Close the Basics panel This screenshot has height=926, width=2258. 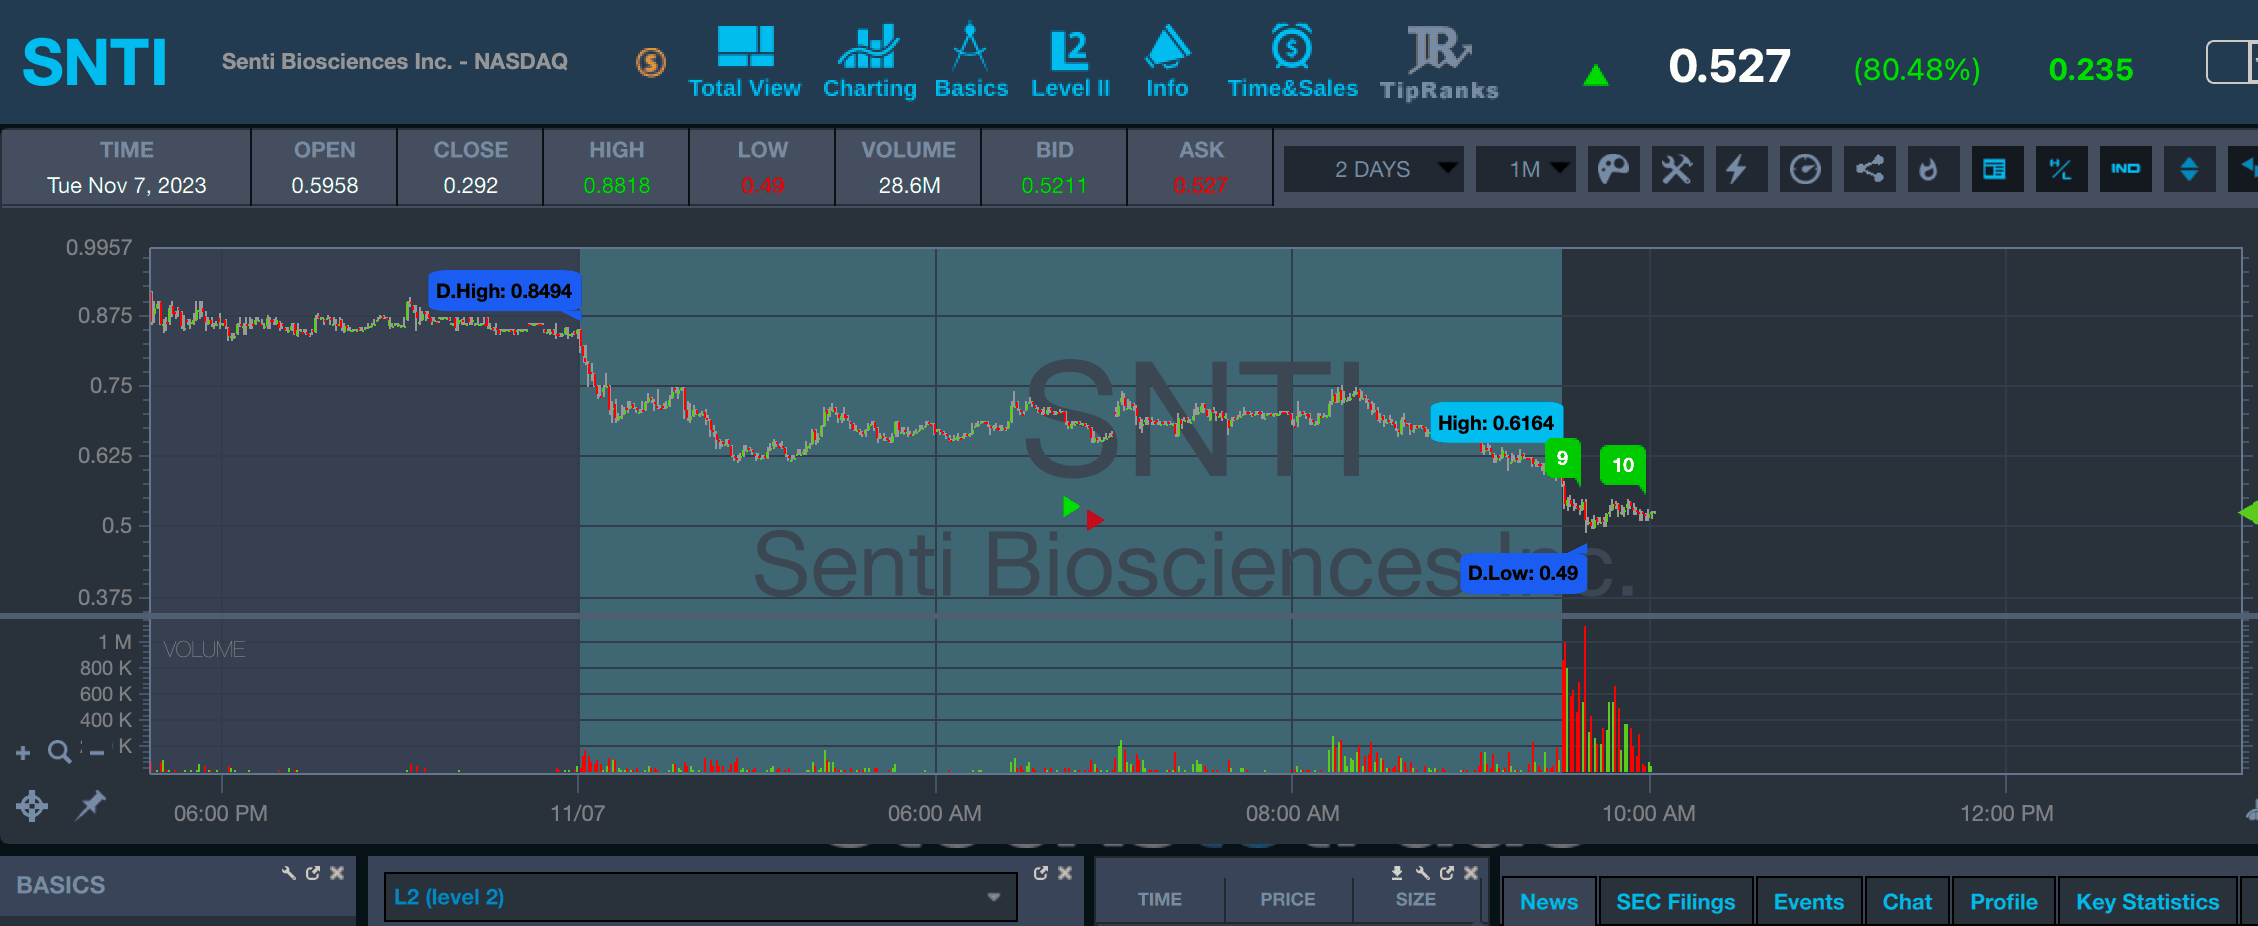pos(337,873)
